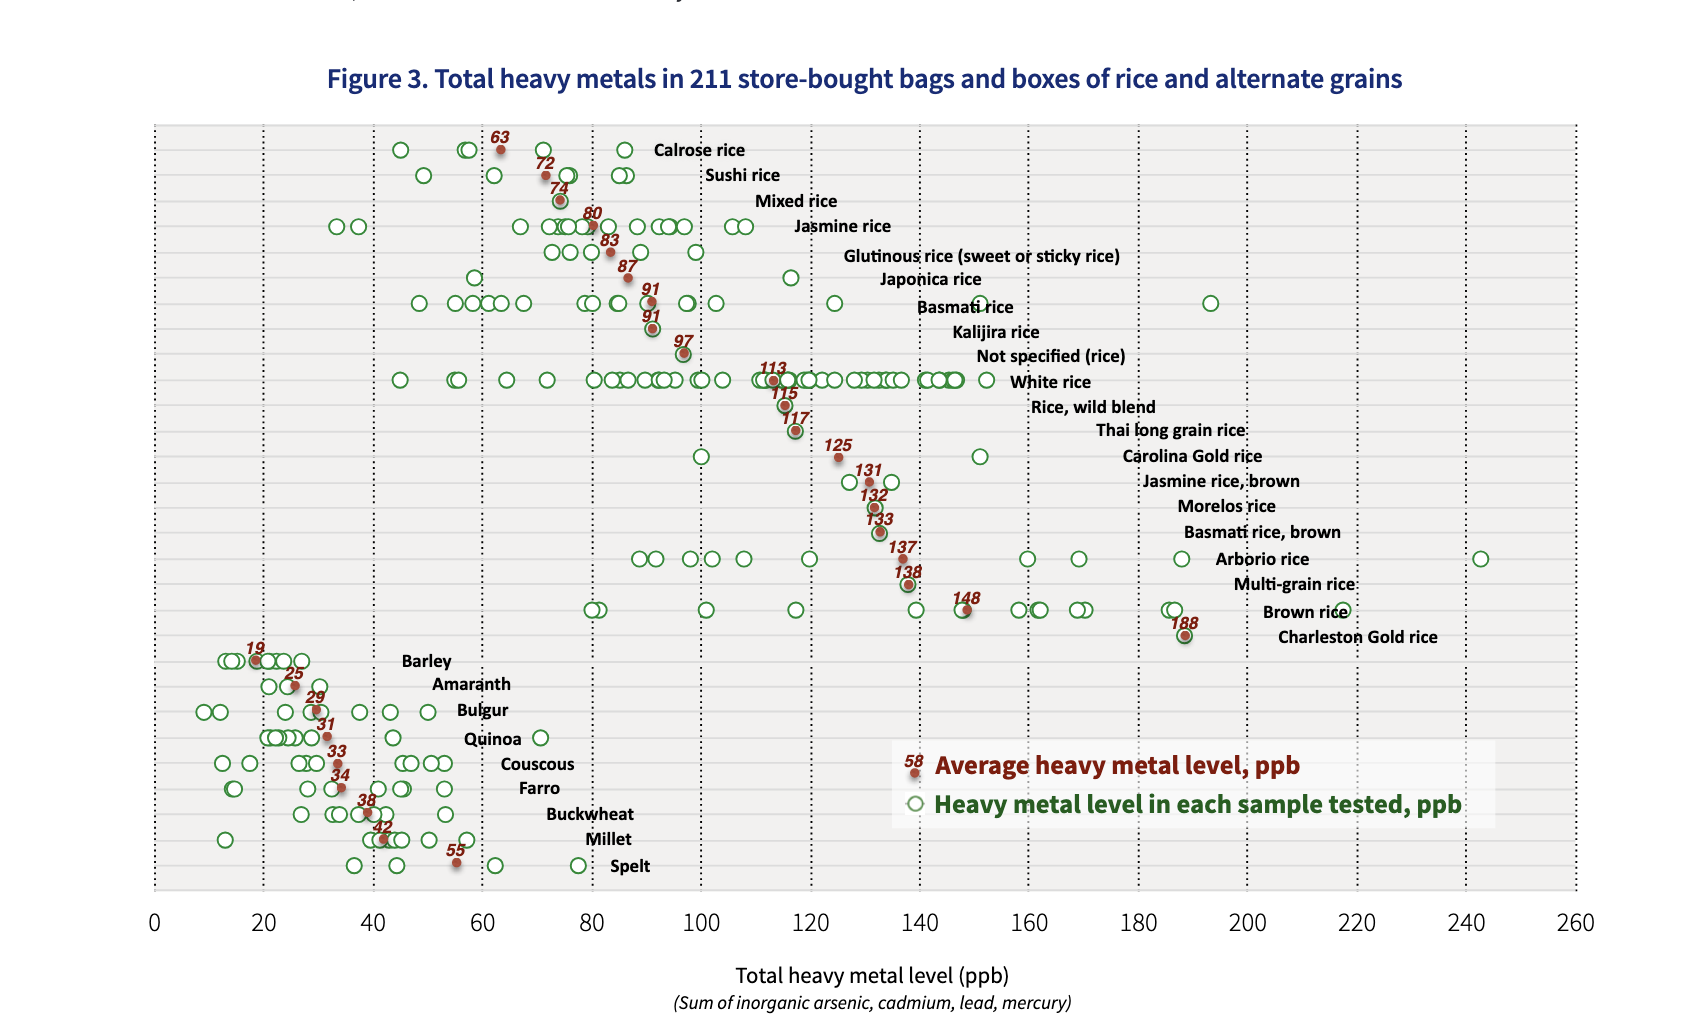Click the Basmati rice outlier sample near 193

pyautogui.click(x=1210, y=303)
